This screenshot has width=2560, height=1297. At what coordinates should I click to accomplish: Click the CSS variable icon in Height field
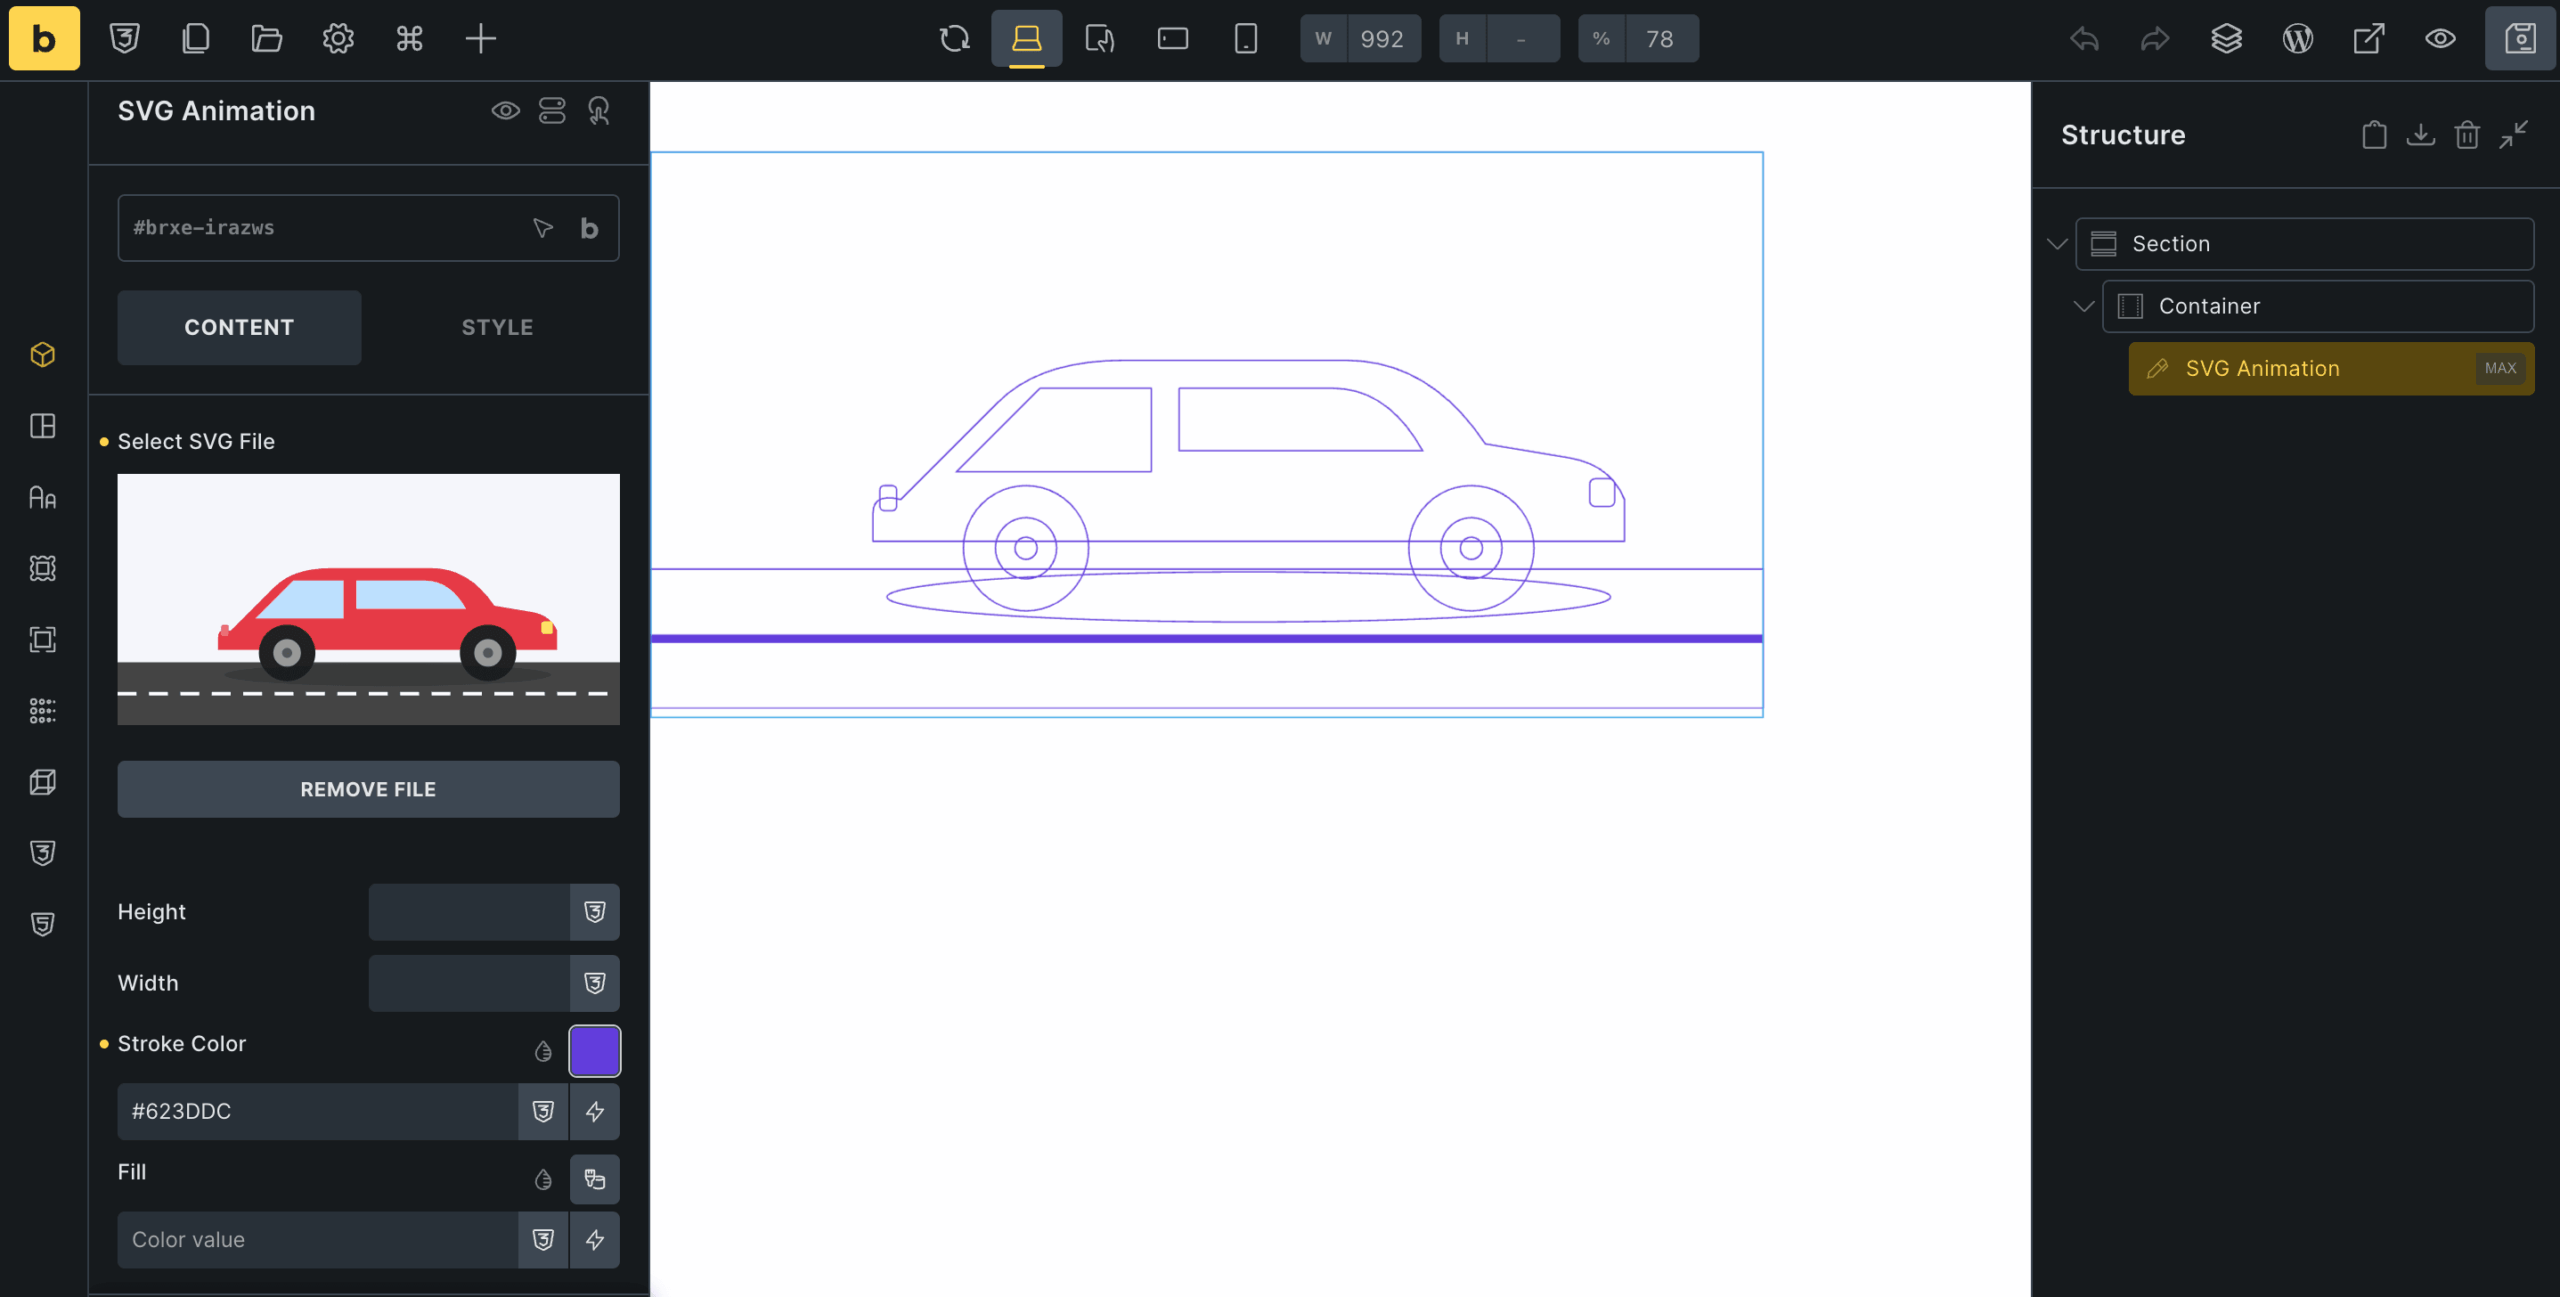(x=595, y=912)
